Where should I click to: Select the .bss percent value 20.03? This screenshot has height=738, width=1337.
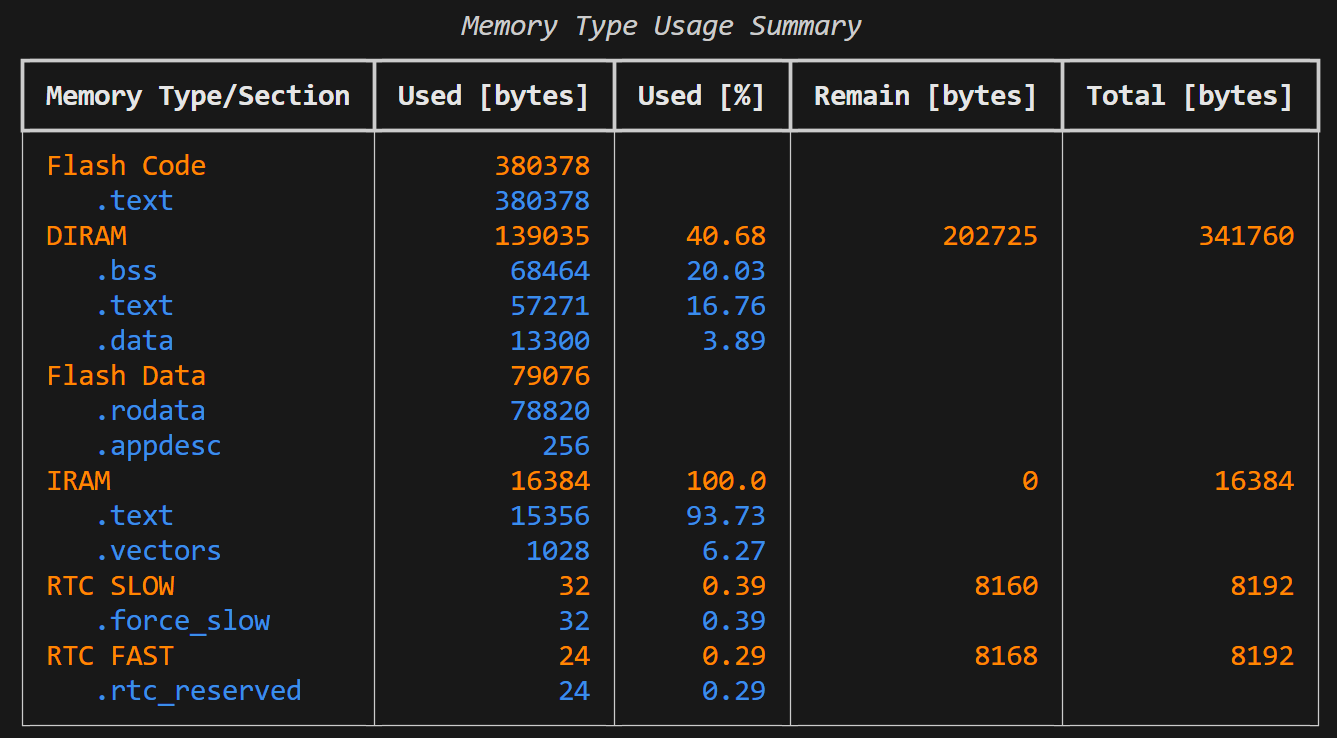tap(726, 271)
